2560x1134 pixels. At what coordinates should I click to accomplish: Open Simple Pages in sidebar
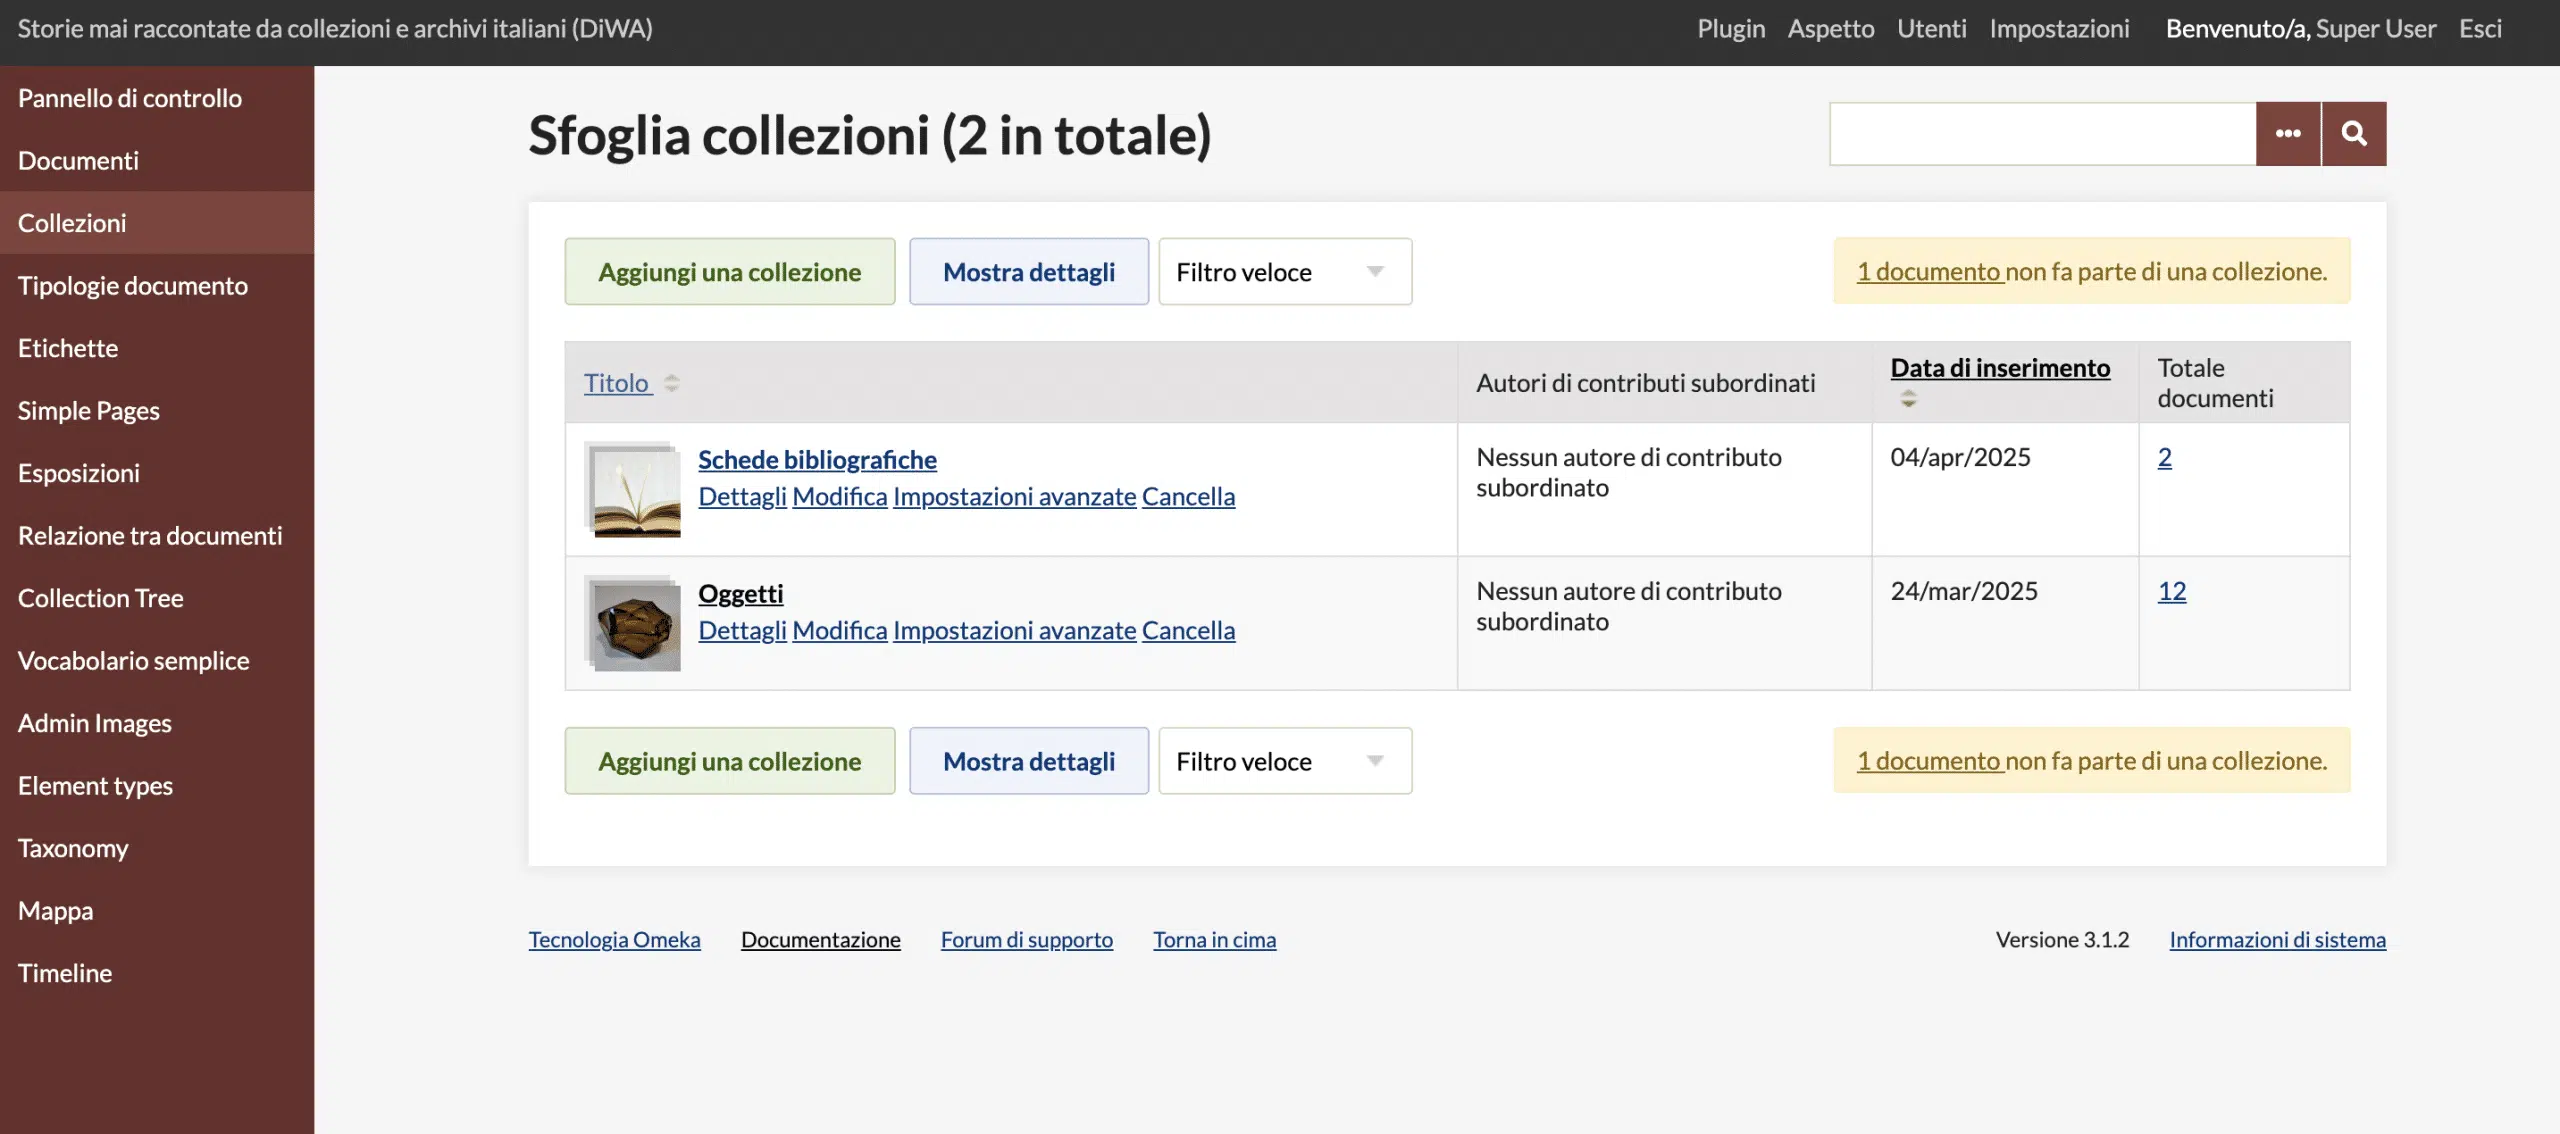157,410
